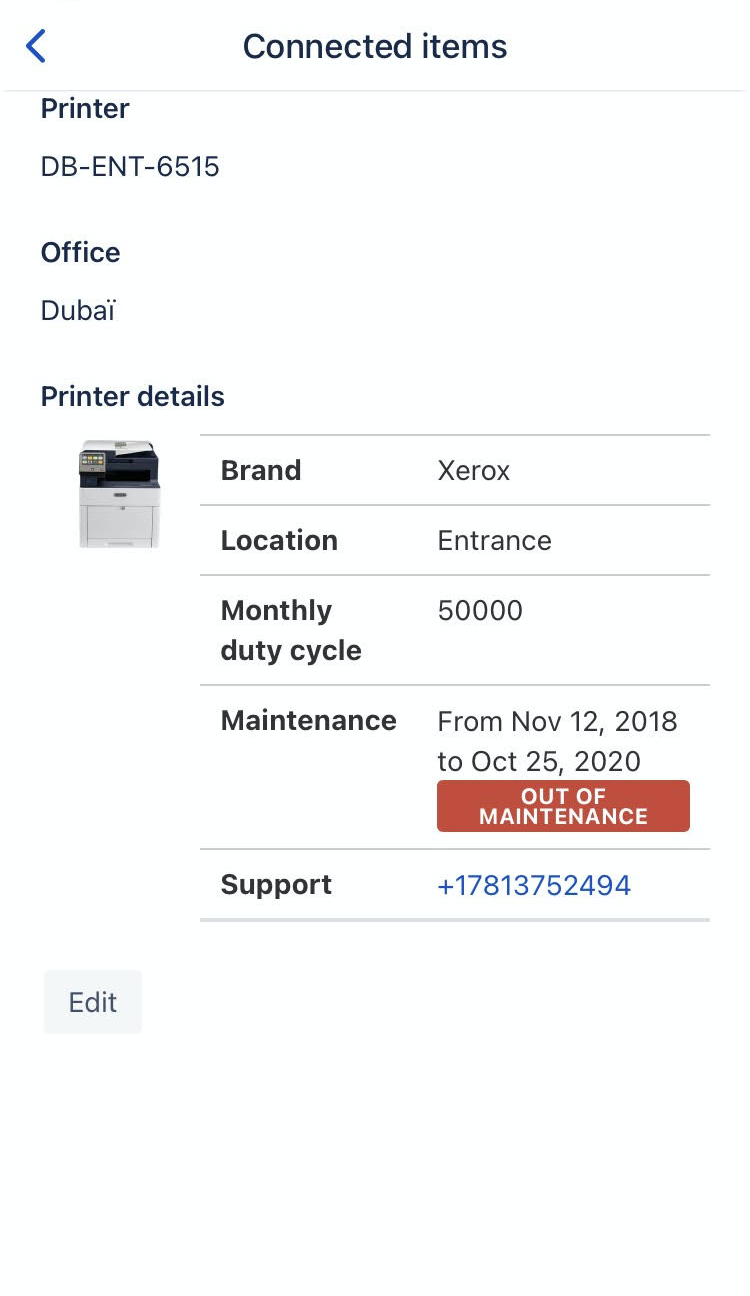Click the Maintenance row label
Screen dimensions: 750x1296
point(308,720)
